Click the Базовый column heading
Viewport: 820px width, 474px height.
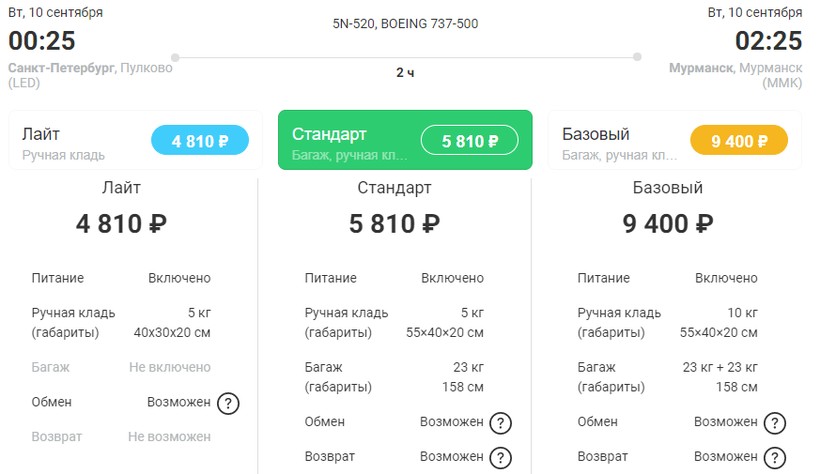[668, 187]
